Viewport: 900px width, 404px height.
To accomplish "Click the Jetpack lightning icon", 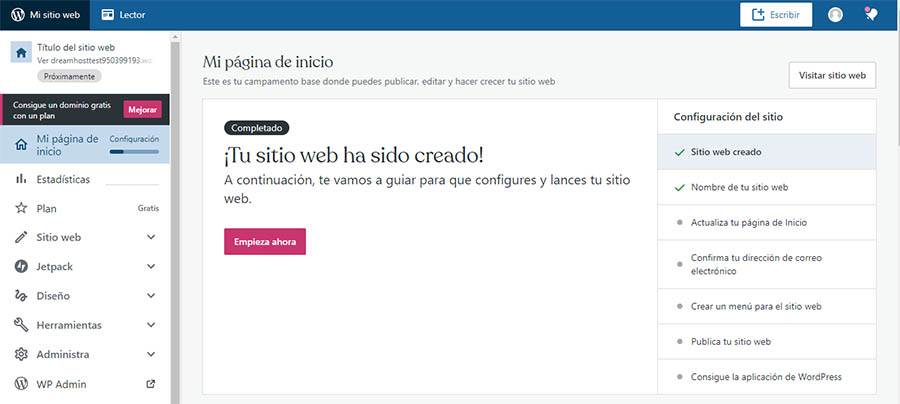I will click(21, 267).
